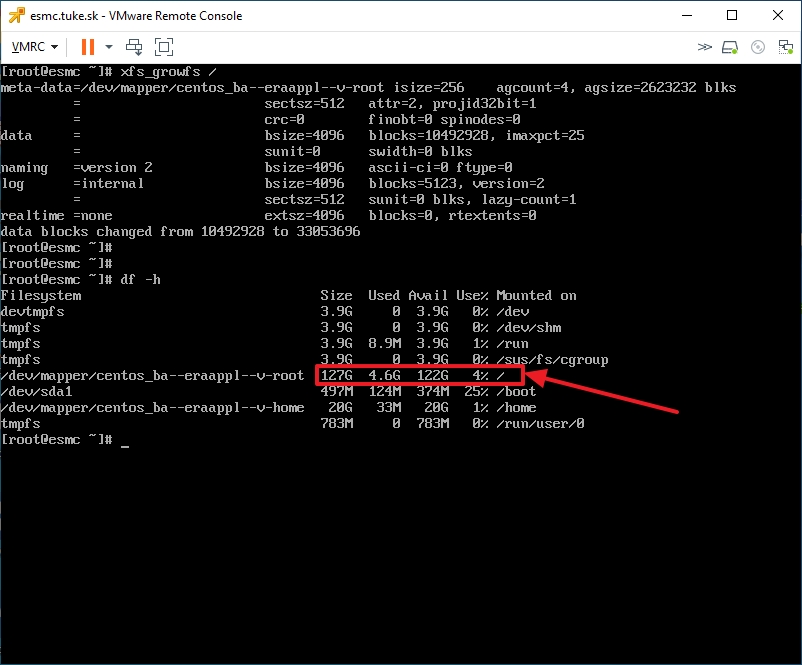Click the 'Mounted on' column header
The width and height of the screenshot is (802, 665).
coord(537,296)
